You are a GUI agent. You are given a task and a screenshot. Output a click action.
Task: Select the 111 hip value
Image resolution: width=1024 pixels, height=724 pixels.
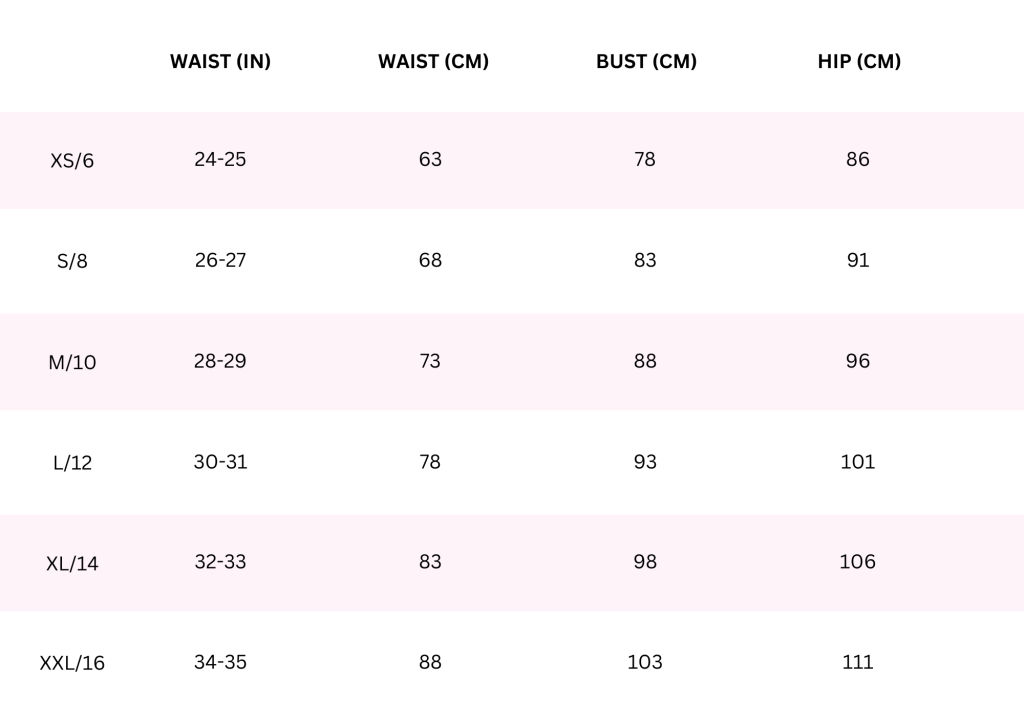(858, 662)
